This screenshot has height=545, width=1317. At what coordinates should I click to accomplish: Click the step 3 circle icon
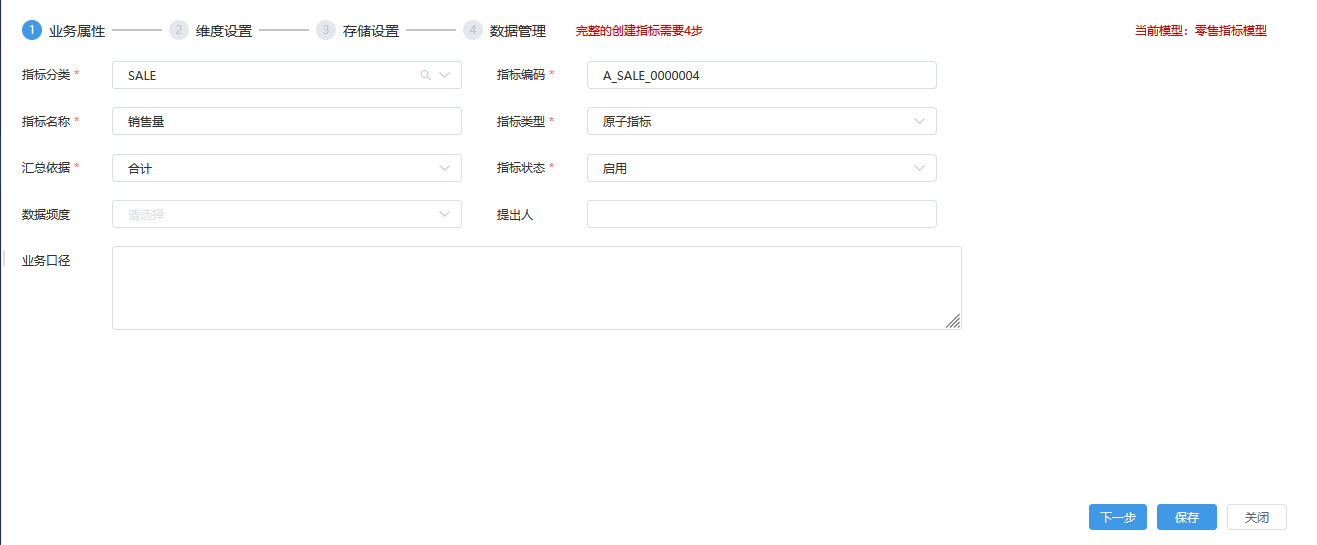coord(325,30)
